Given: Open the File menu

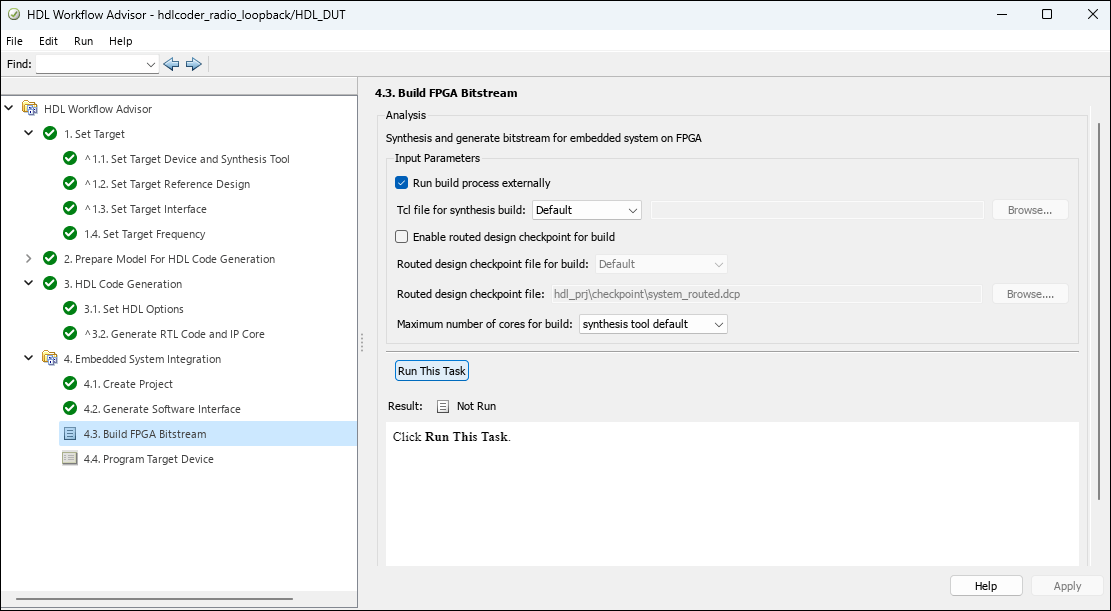Looking at the screenshot, I should (14, 41).
